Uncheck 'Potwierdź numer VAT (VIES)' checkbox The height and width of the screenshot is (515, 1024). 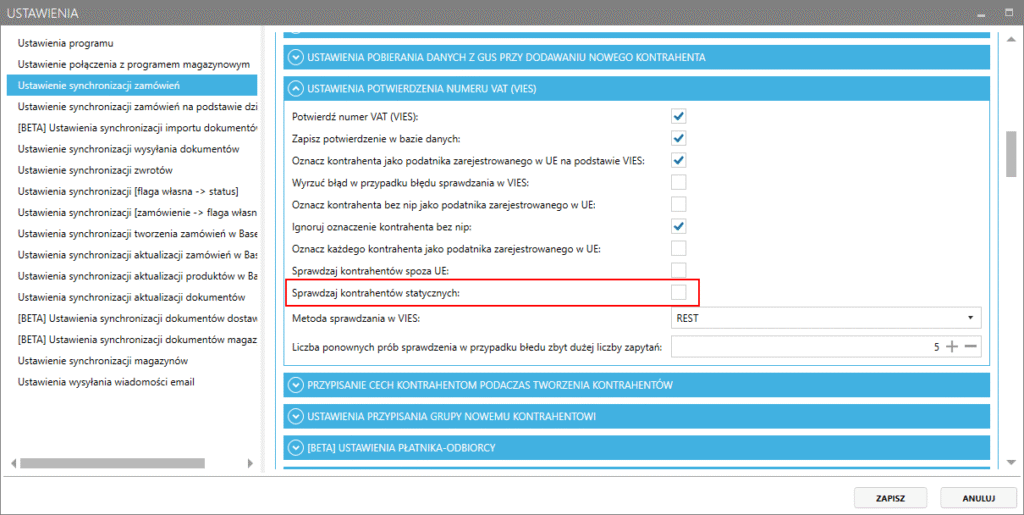[678, 117]
